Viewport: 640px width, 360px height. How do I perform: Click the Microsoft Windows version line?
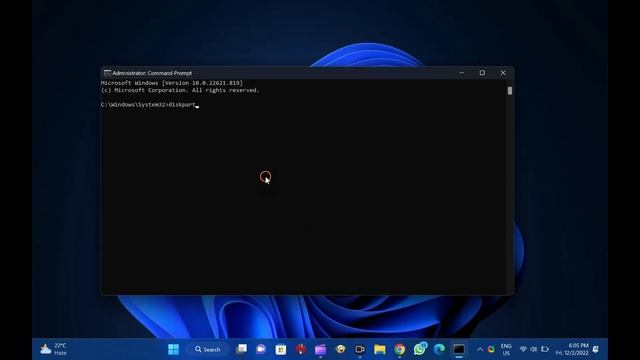tap(172, 83)
